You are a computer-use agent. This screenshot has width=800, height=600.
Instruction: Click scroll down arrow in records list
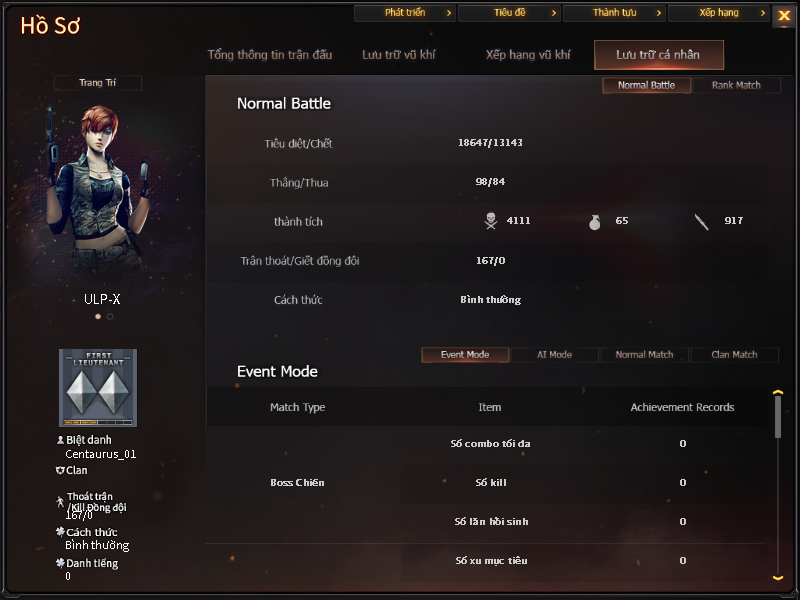[x=778, y=578]
